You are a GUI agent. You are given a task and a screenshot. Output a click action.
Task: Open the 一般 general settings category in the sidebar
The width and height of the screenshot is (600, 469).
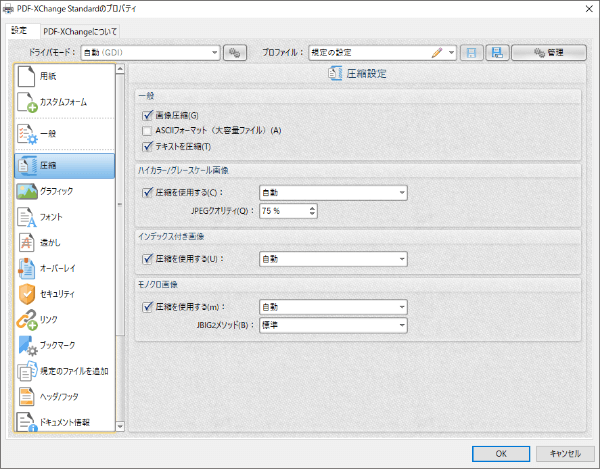click(x=64, y=134)
